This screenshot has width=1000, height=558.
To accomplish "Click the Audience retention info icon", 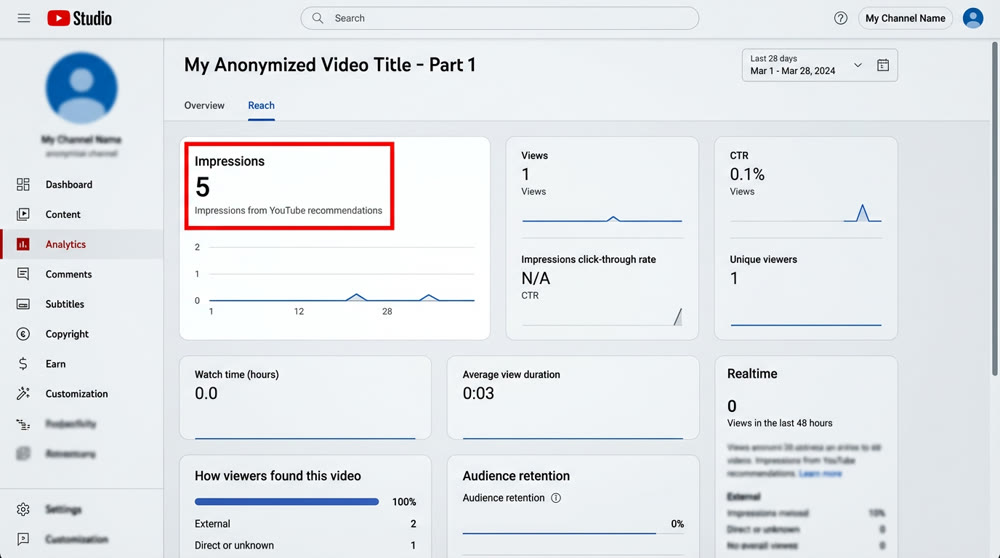I will point(556,497).
